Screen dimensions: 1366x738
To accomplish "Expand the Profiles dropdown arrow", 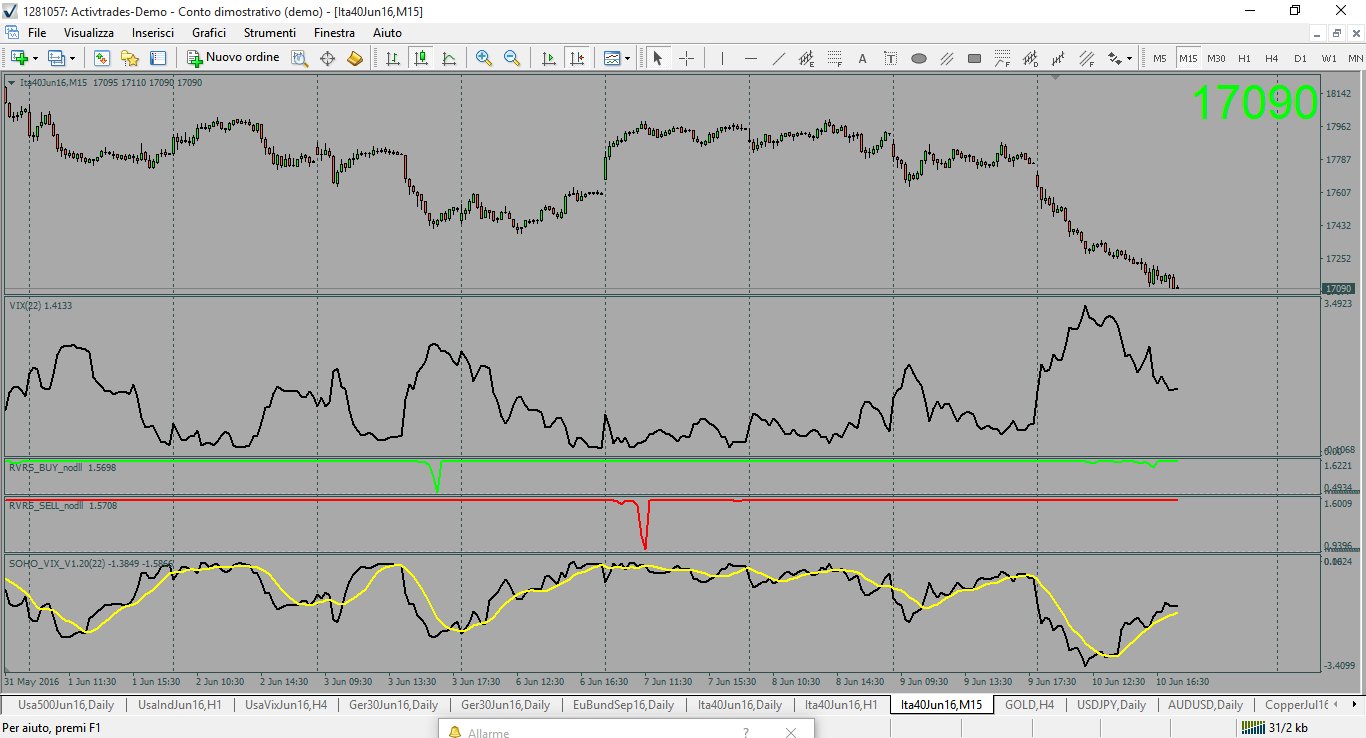I will pyautogui.click(x=72, y=58).
